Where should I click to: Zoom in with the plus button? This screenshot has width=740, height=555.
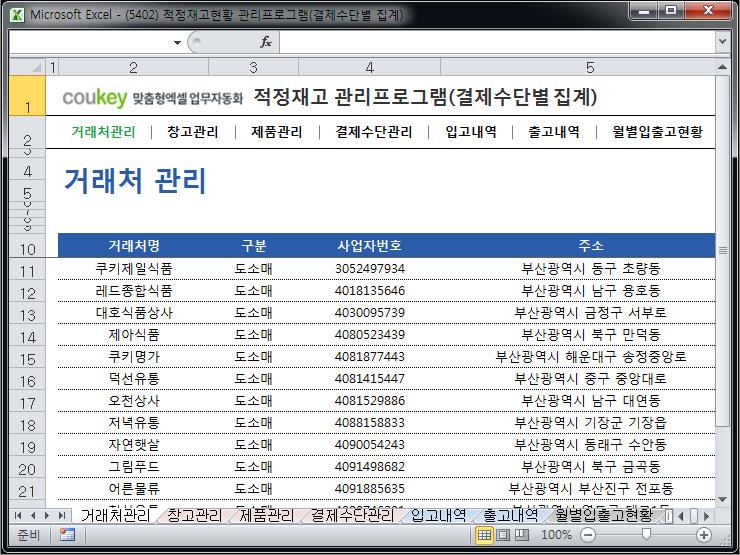[x=704, y=535]
